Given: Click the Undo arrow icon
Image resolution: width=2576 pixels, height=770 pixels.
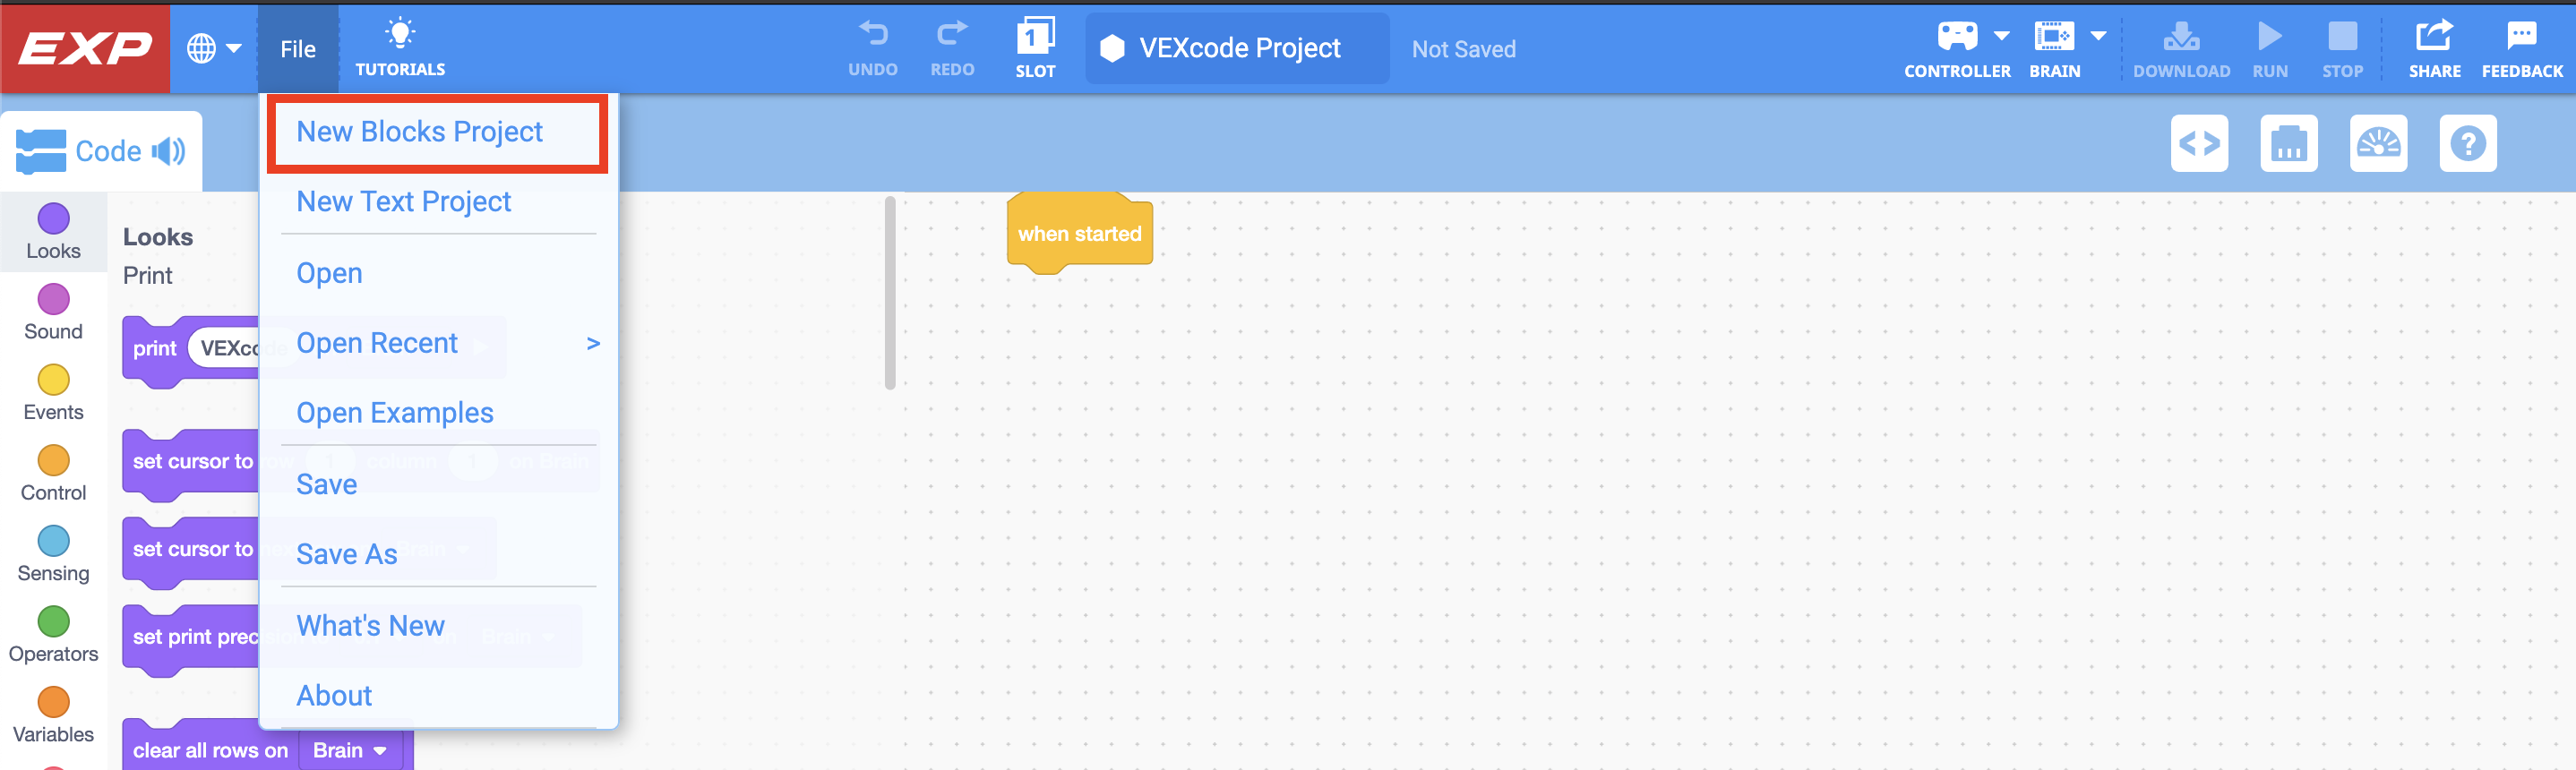Looking at the screenshot, I should [x=873, y=35].
